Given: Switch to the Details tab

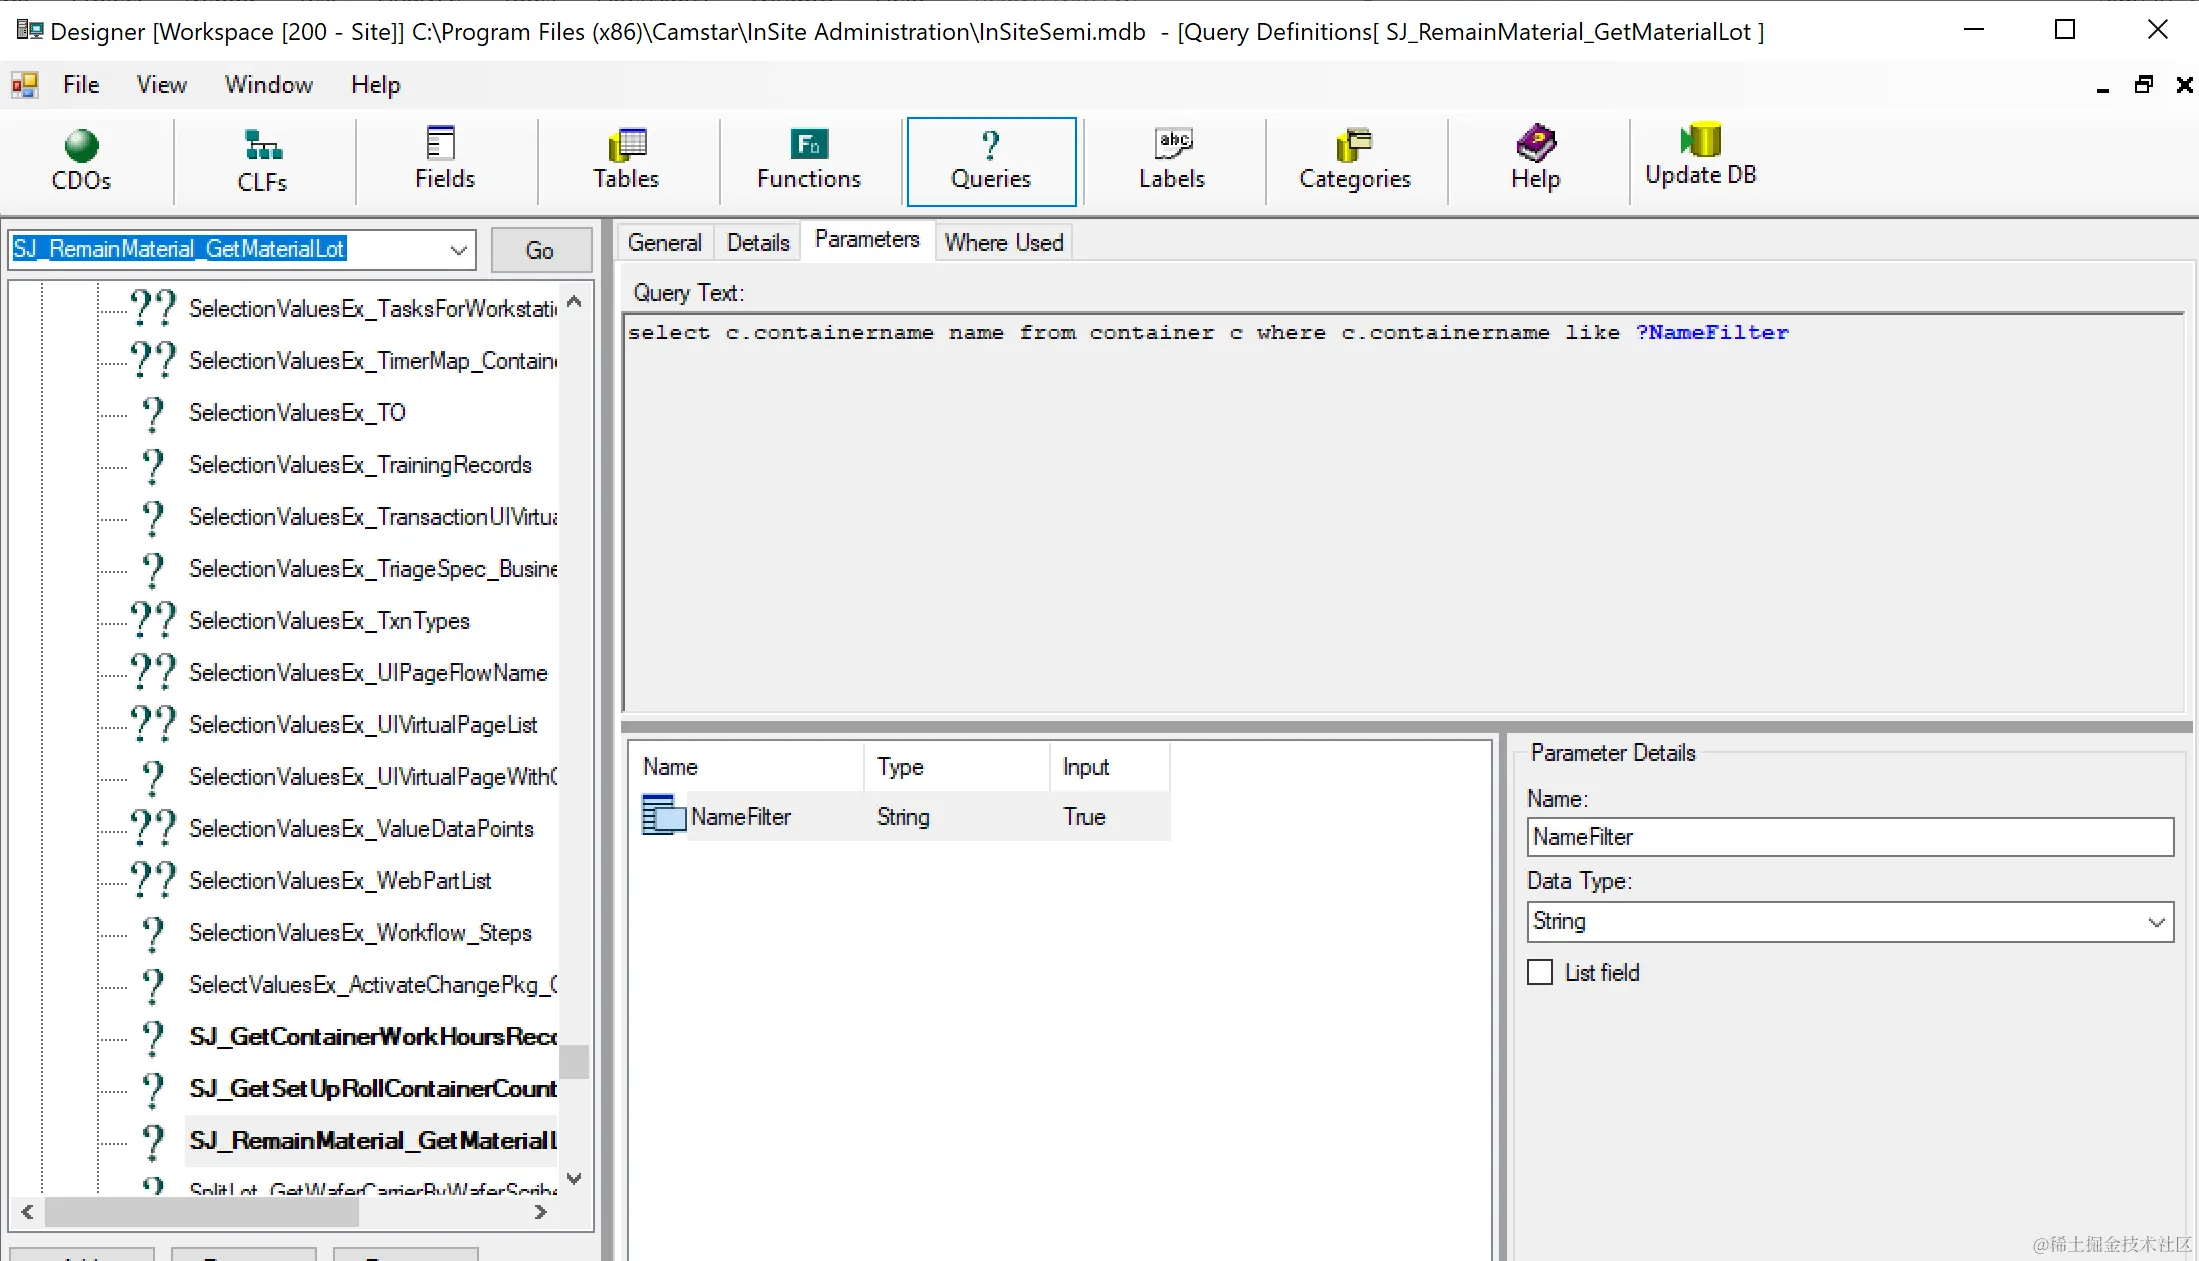Looking at the screenshot, I should tap(757, 243).
